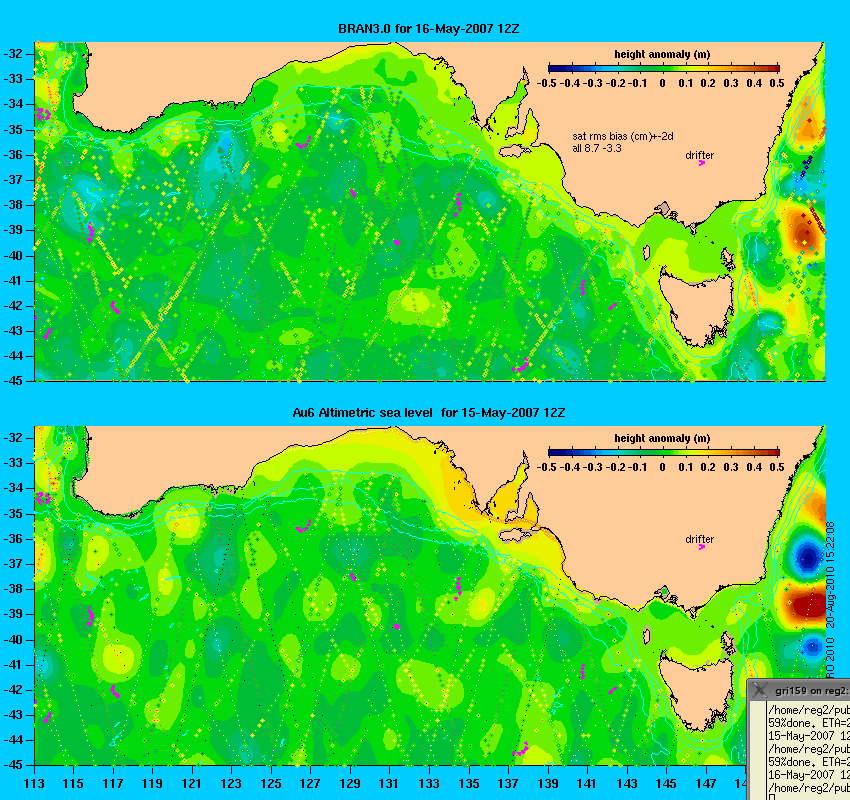Click the dark blue eddy near -37 on bottom map

(809, 557)
